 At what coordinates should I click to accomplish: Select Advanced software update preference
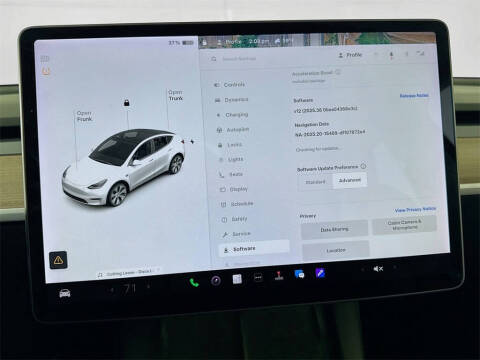tap(350, 180)
